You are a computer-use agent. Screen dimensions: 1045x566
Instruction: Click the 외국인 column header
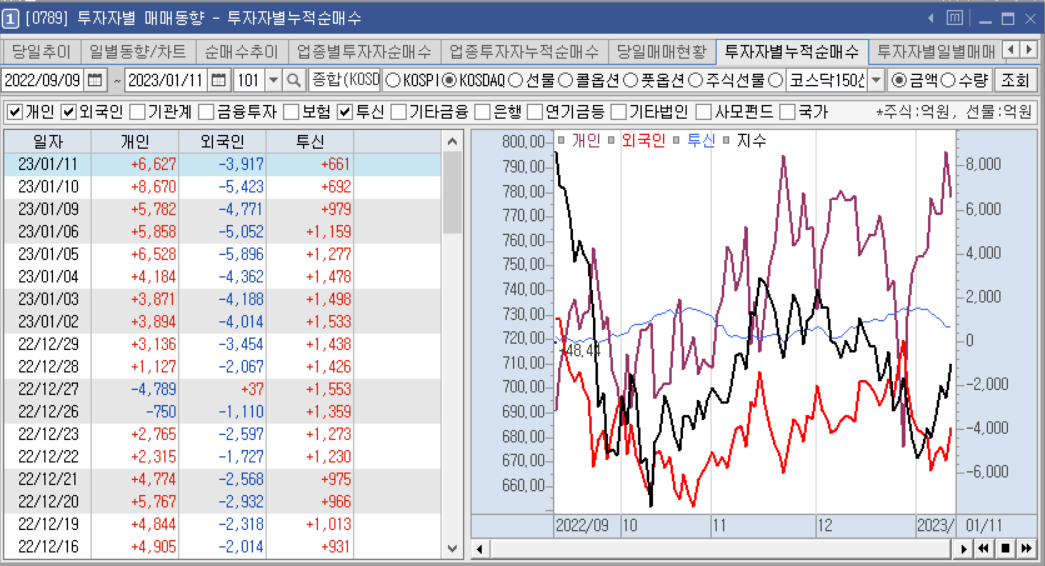222,141
